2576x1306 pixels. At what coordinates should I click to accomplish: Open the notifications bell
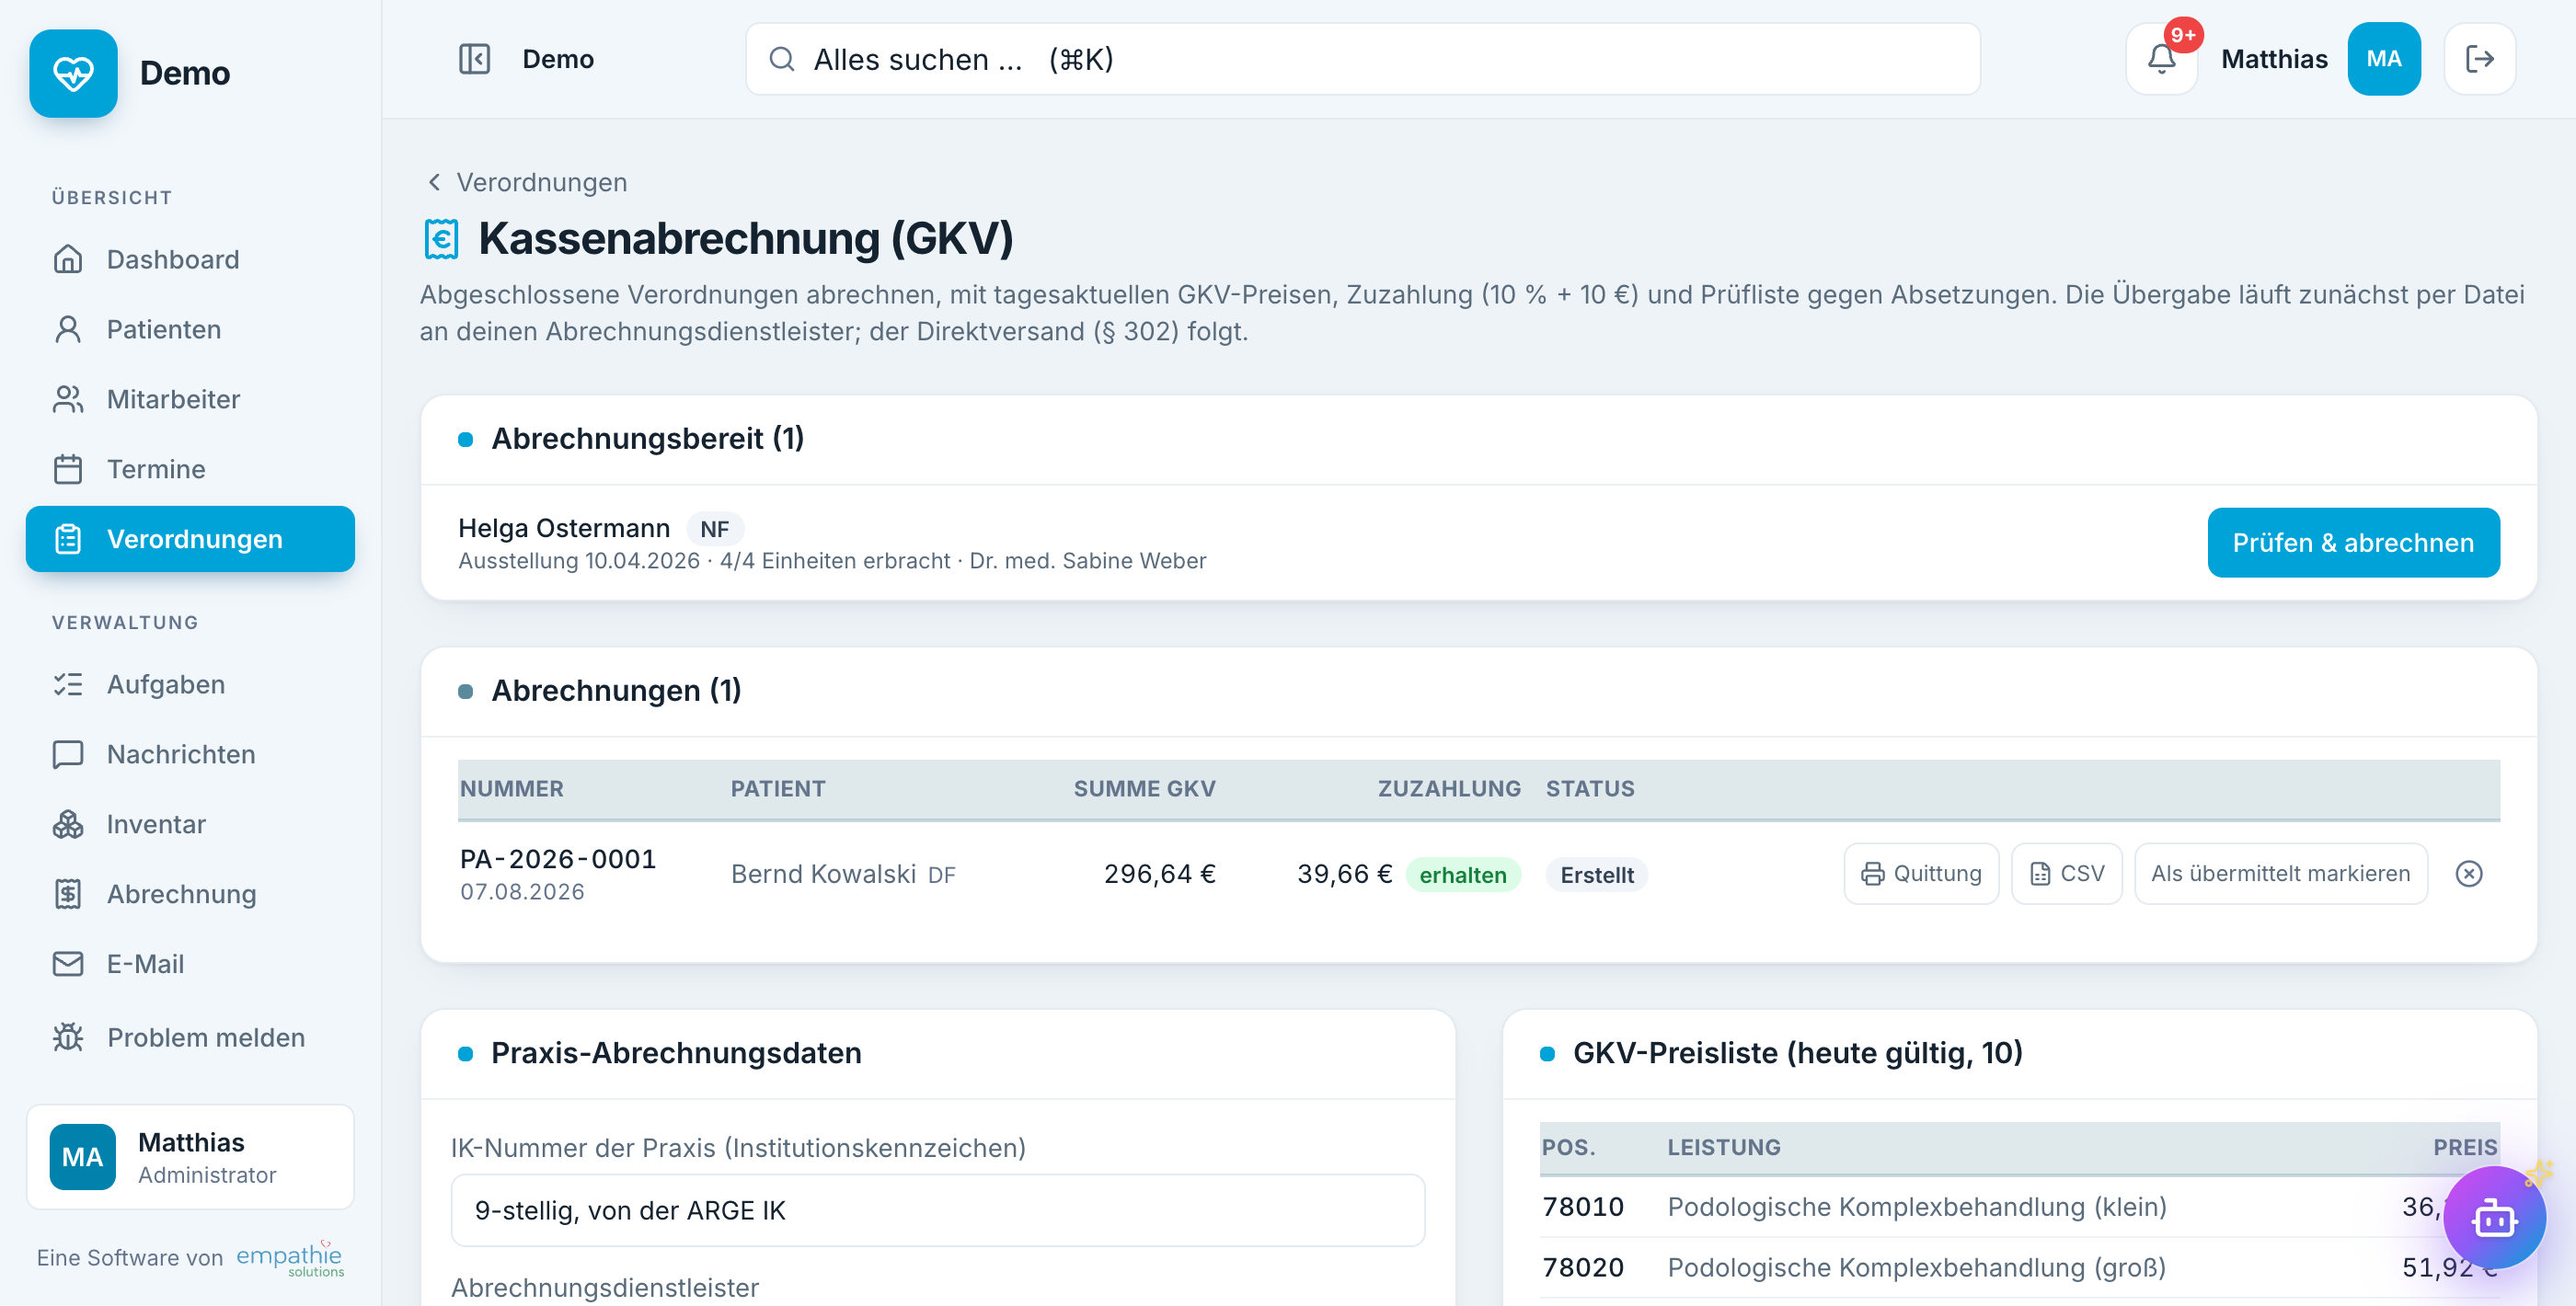(x=2161, y=59)
